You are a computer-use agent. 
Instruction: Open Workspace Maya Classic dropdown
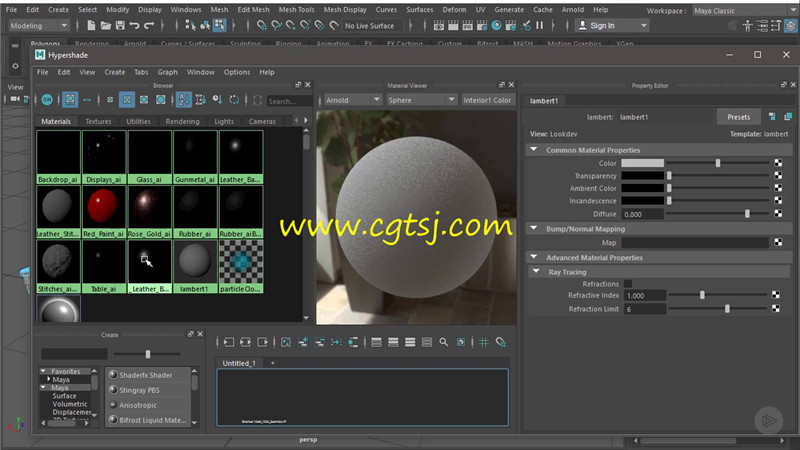(744, 11)
